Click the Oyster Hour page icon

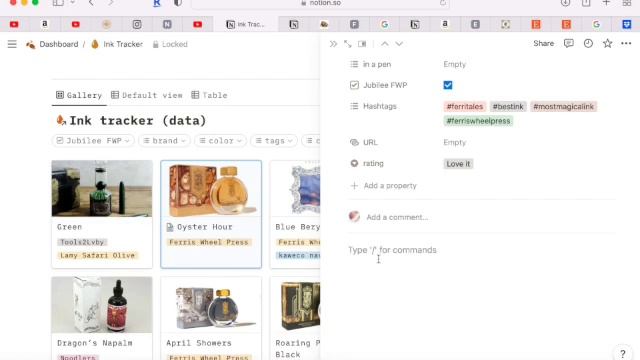(x=170, y=227)
